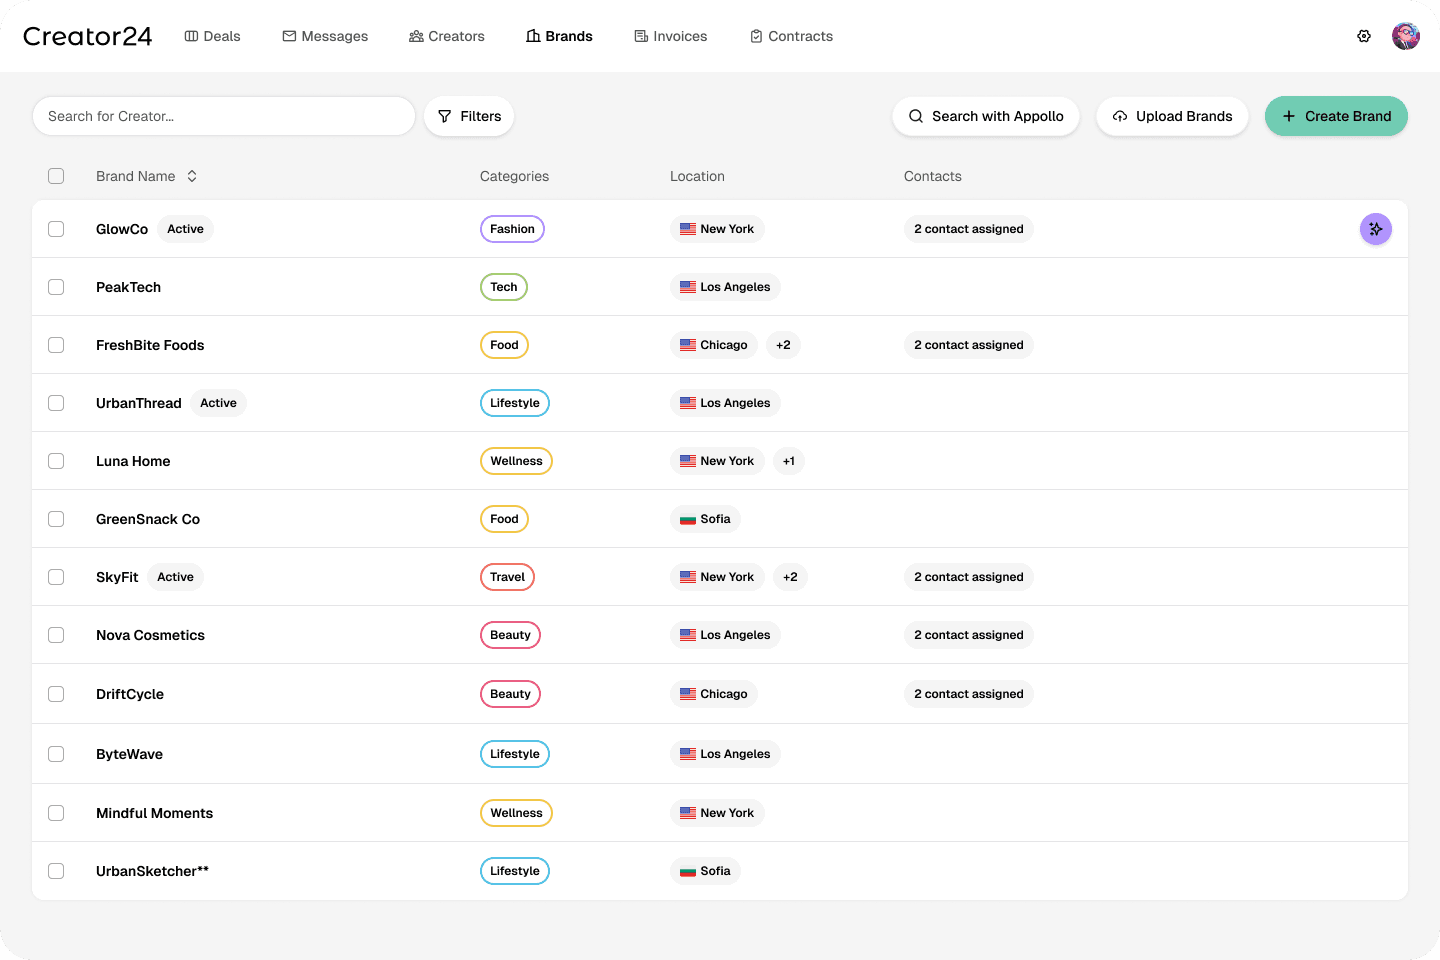Open the Invoices tab

tap(671, 36)
